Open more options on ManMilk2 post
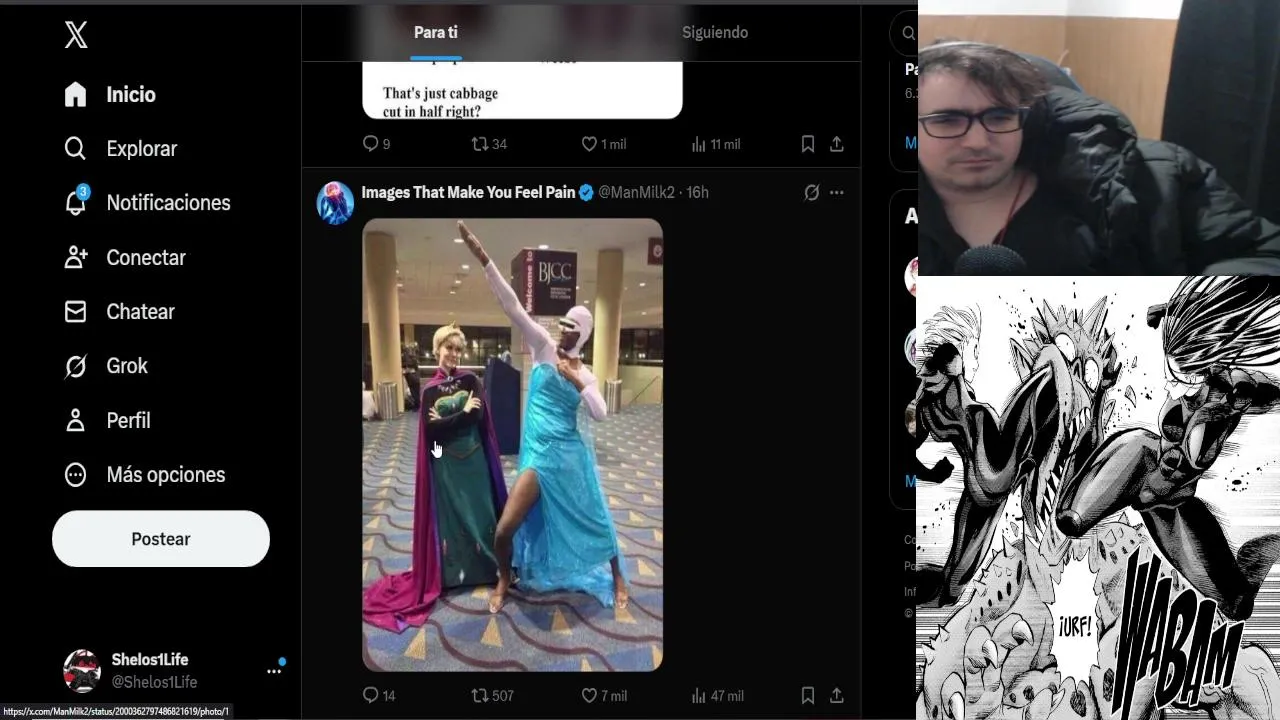Screen dimensions: 1280x720 (837, 192)
